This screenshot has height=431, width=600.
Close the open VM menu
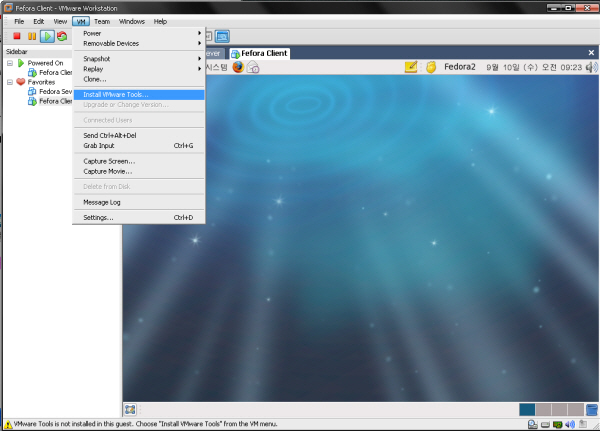[81, 21]
